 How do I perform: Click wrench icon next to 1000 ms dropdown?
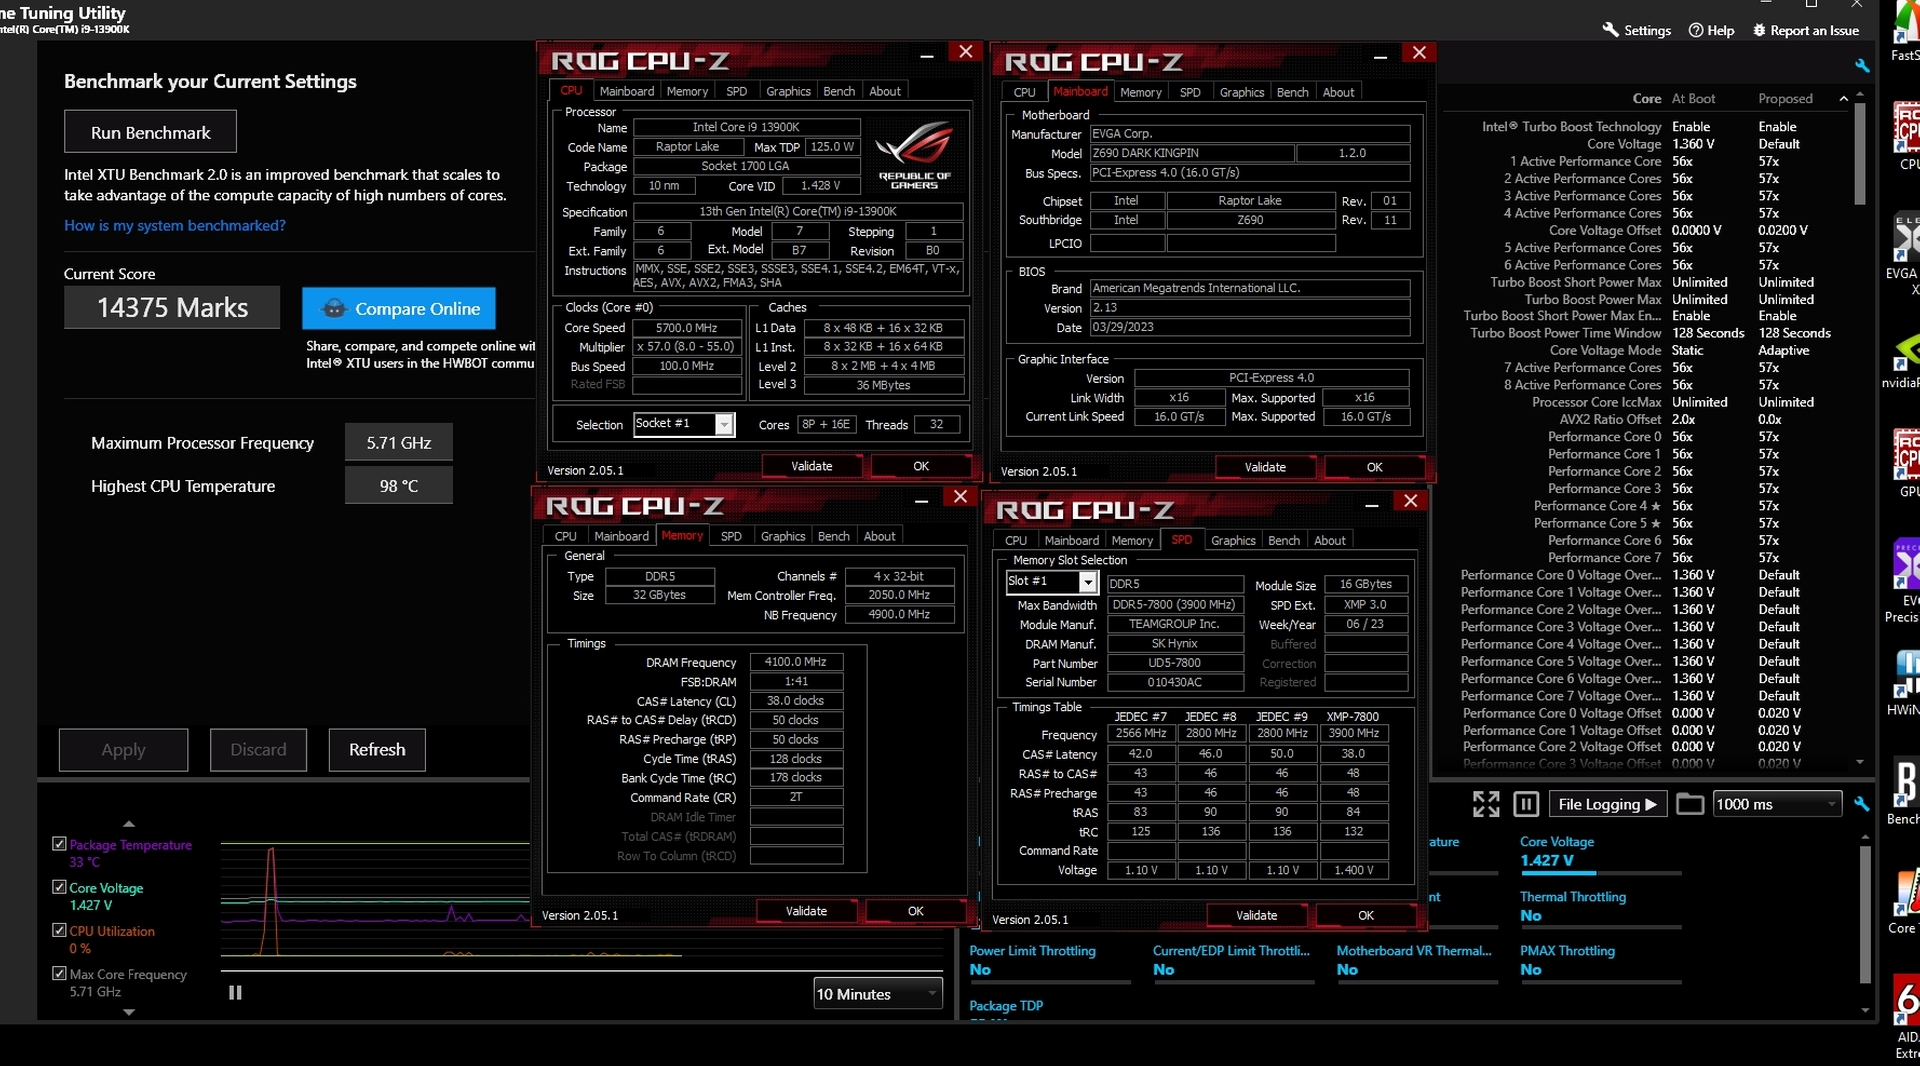click(1862, 804)
